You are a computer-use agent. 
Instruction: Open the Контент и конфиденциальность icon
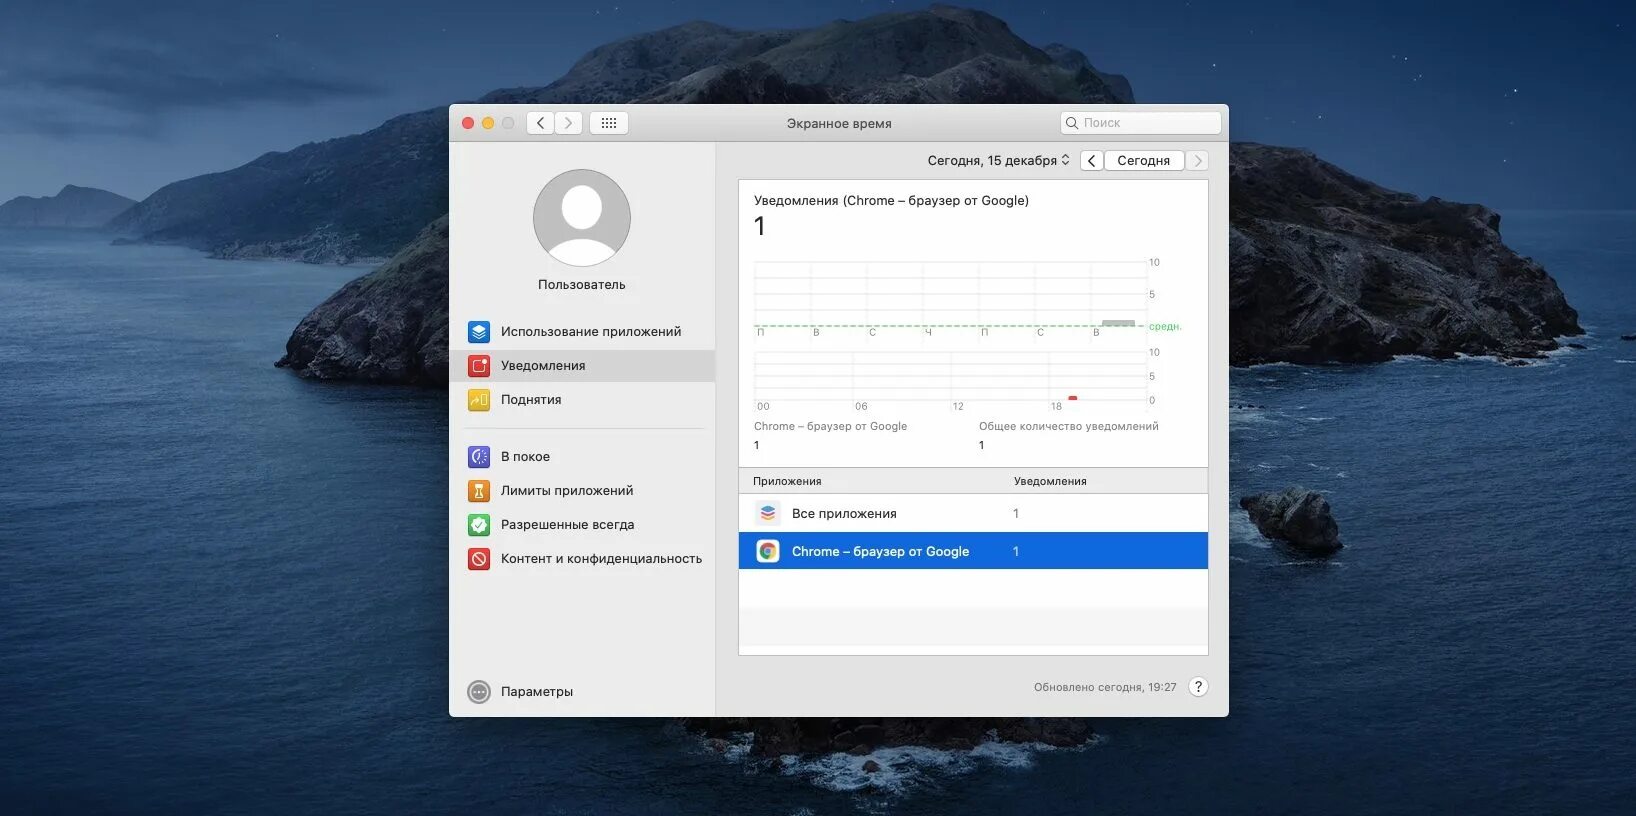pyautogui.click(x=479, y=558)
